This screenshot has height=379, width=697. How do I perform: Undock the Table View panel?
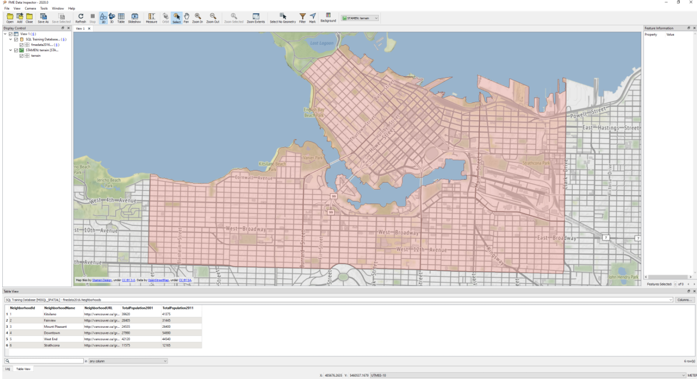coord(689,291)
